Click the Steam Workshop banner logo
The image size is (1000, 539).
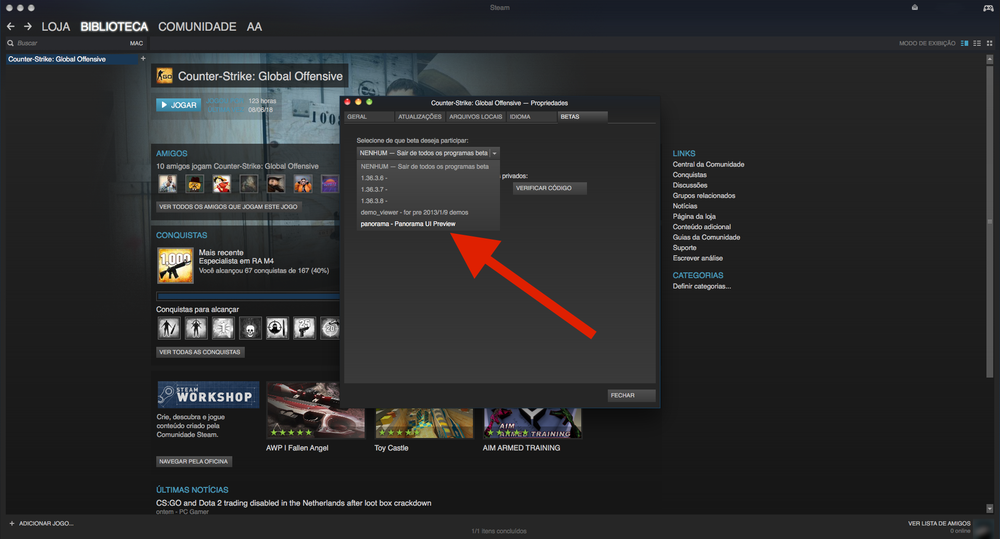tap(208, 395)
